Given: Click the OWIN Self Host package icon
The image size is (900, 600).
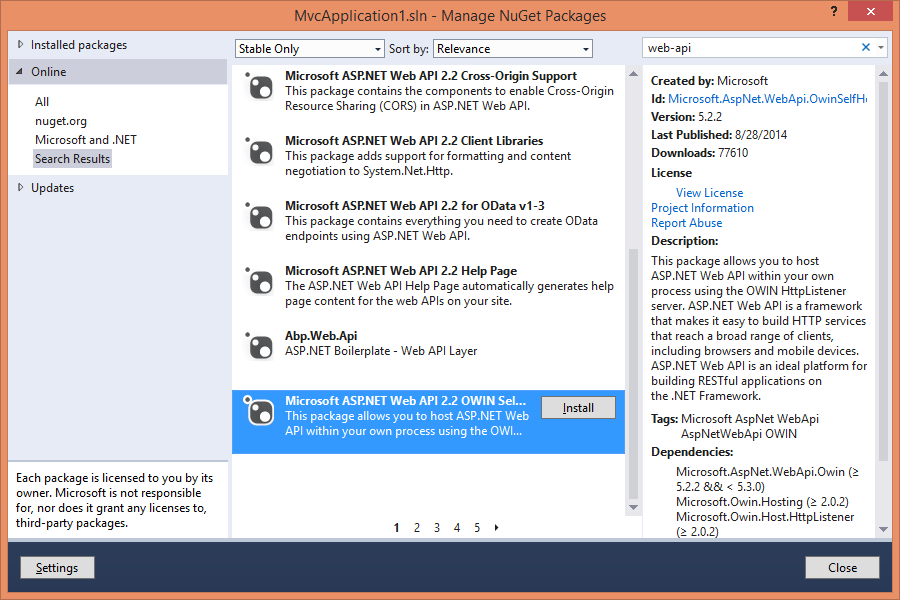Looking at the screenshot, I should tap(260, 412).
